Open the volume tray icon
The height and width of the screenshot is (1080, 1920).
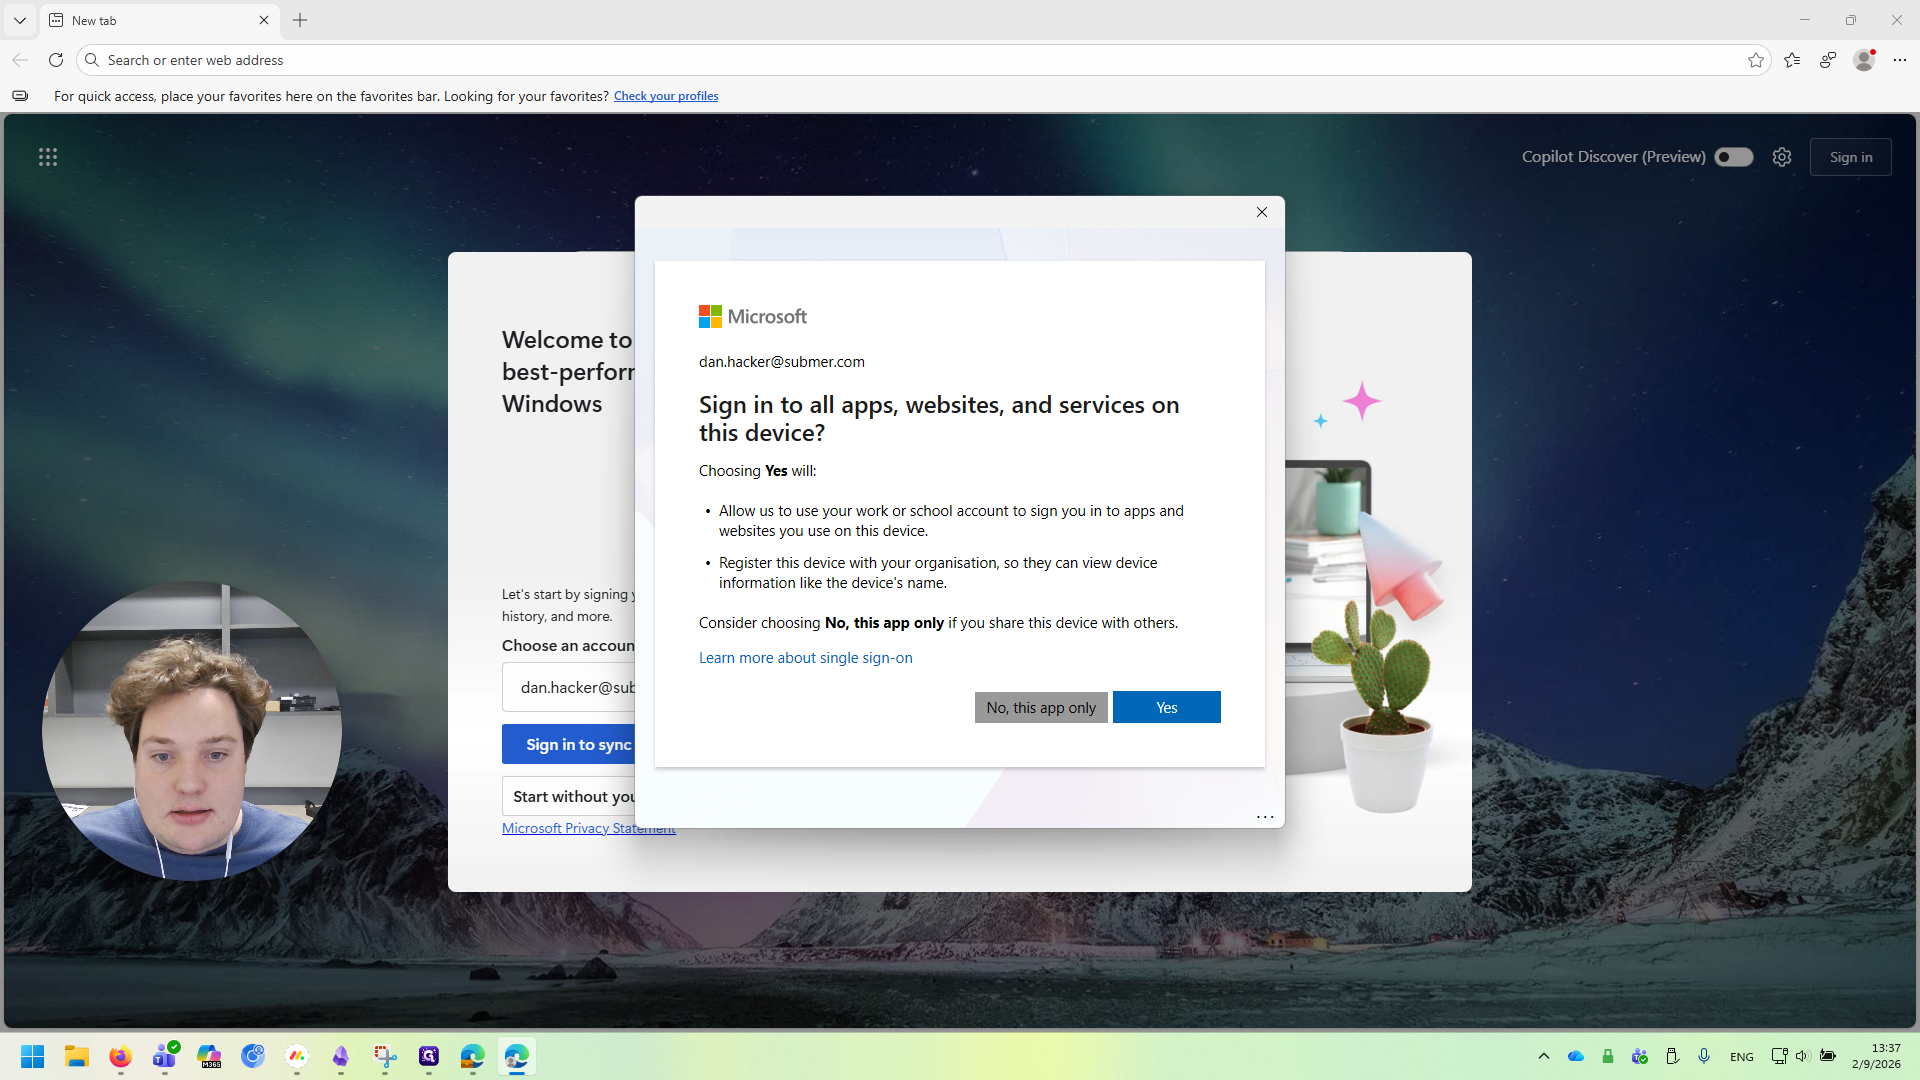(x=1803, y=1056)
